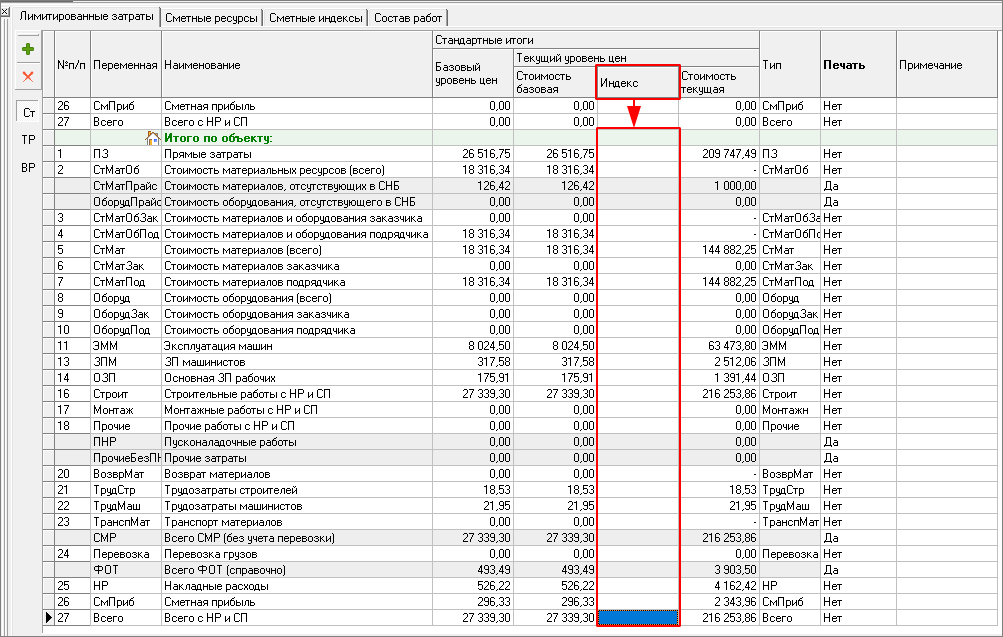Switch to the Сметные ресурсы tab

coord(211,18)
